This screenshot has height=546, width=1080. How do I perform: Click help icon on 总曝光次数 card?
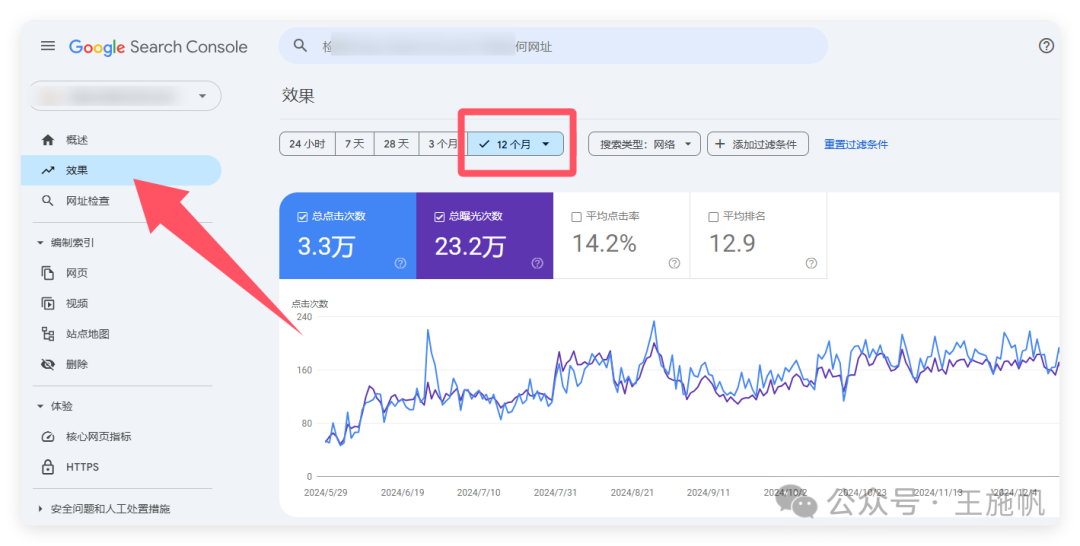tap(537, 263)
